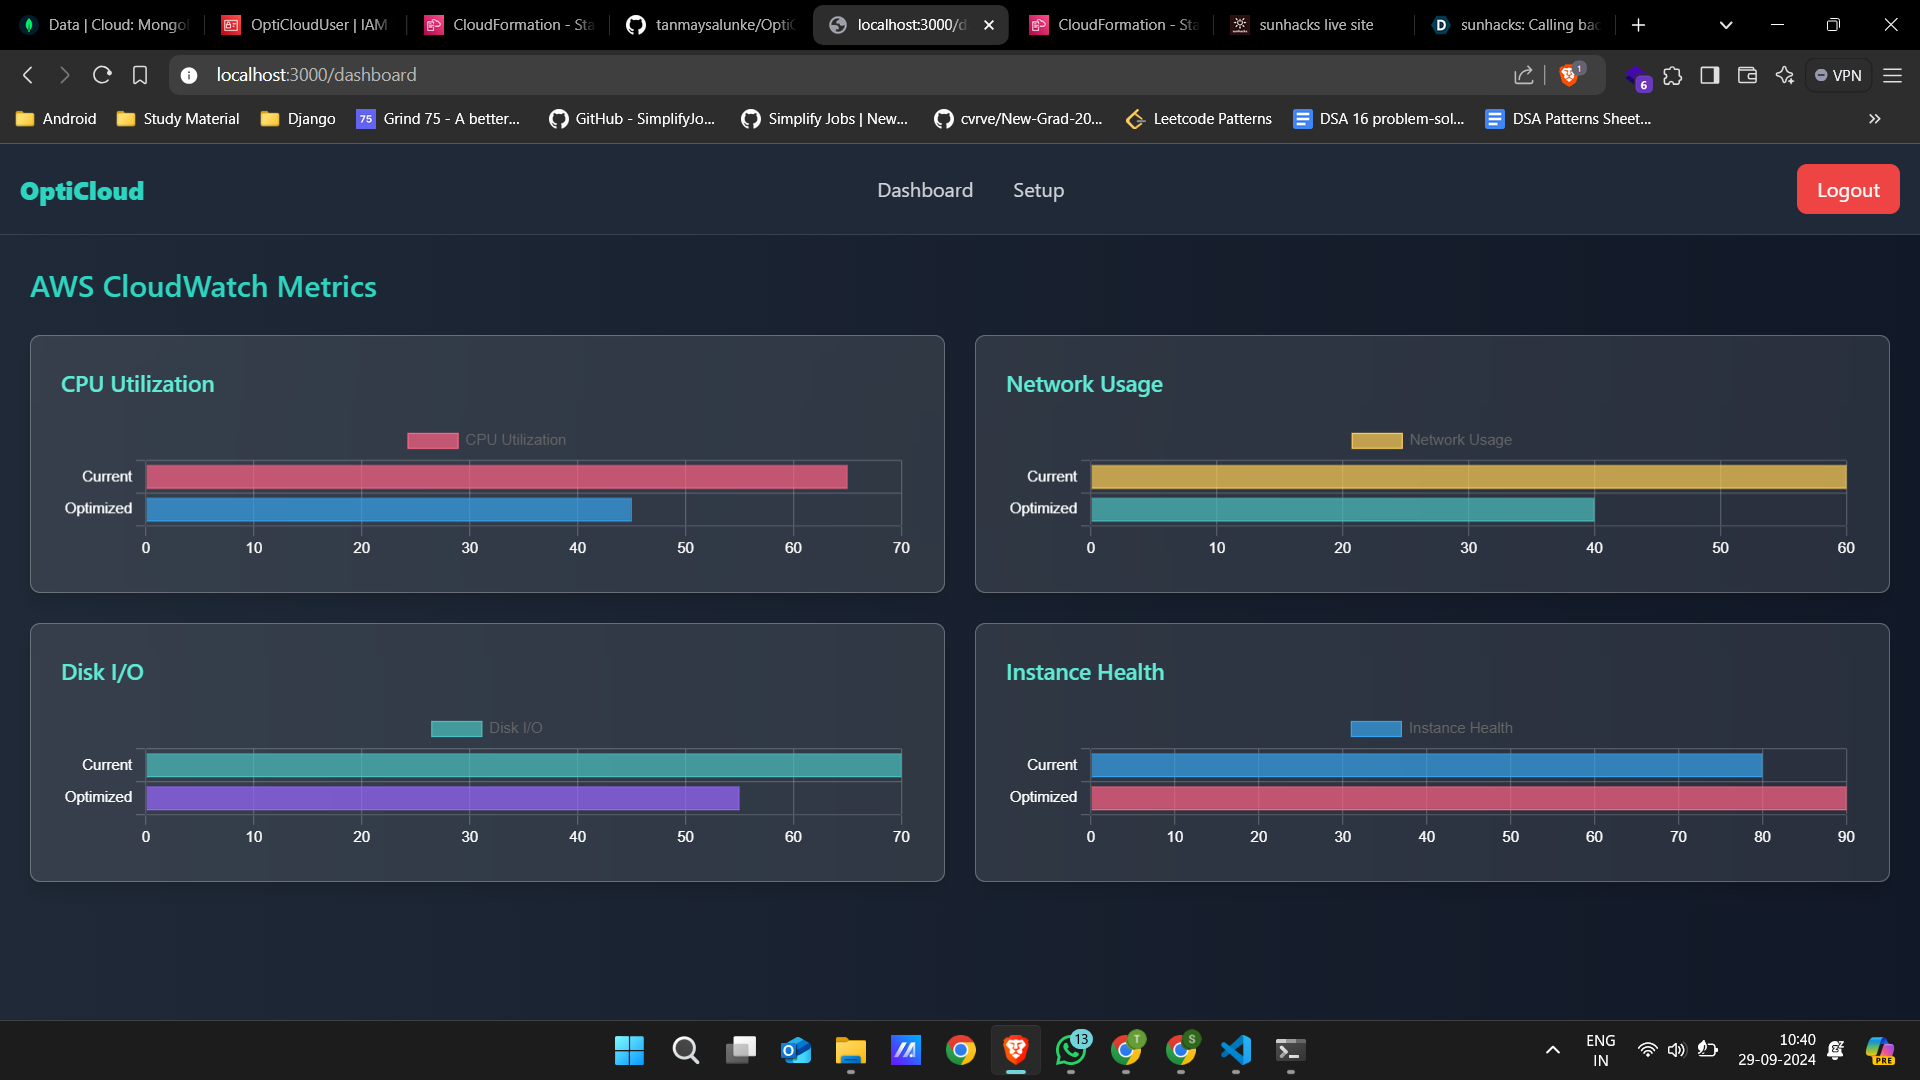Click the red Logout button
1920x1080 pixels.
pyautogui.click(x=1847, y=190)
